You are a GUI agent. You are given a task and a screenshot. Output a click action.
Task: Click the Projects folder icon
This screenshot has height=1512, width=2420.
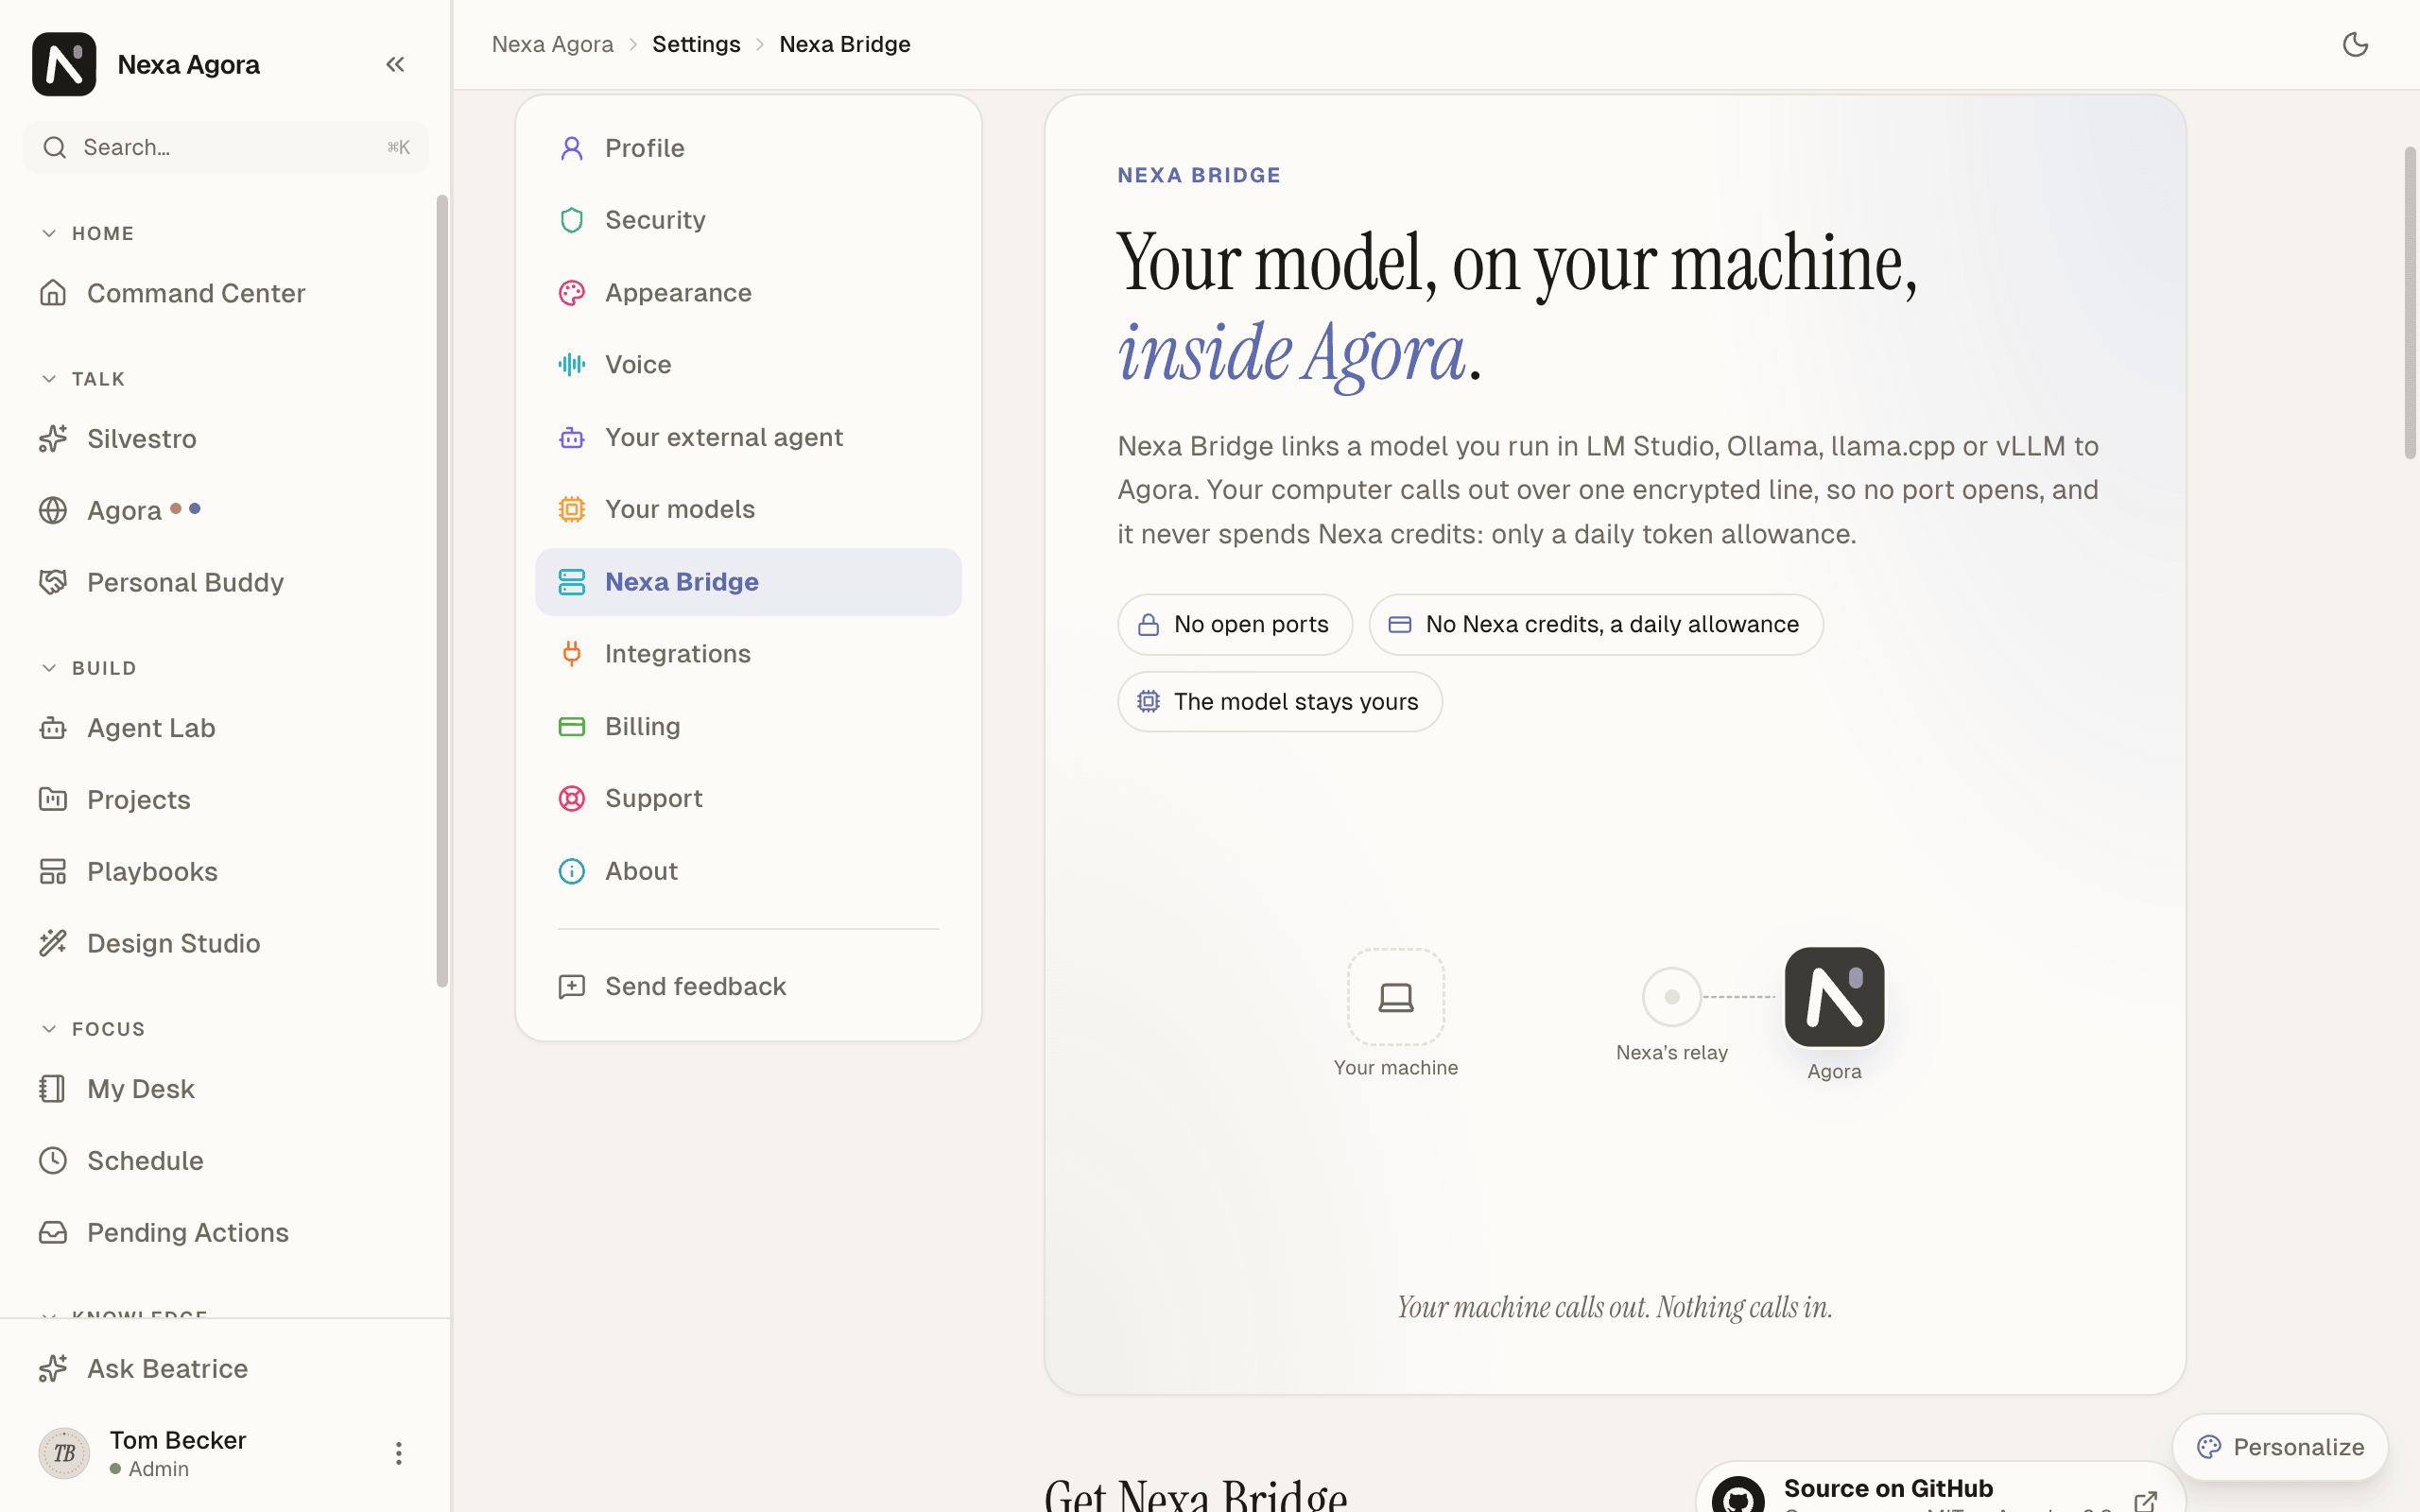pyautogui.click(x=53, y=800)
